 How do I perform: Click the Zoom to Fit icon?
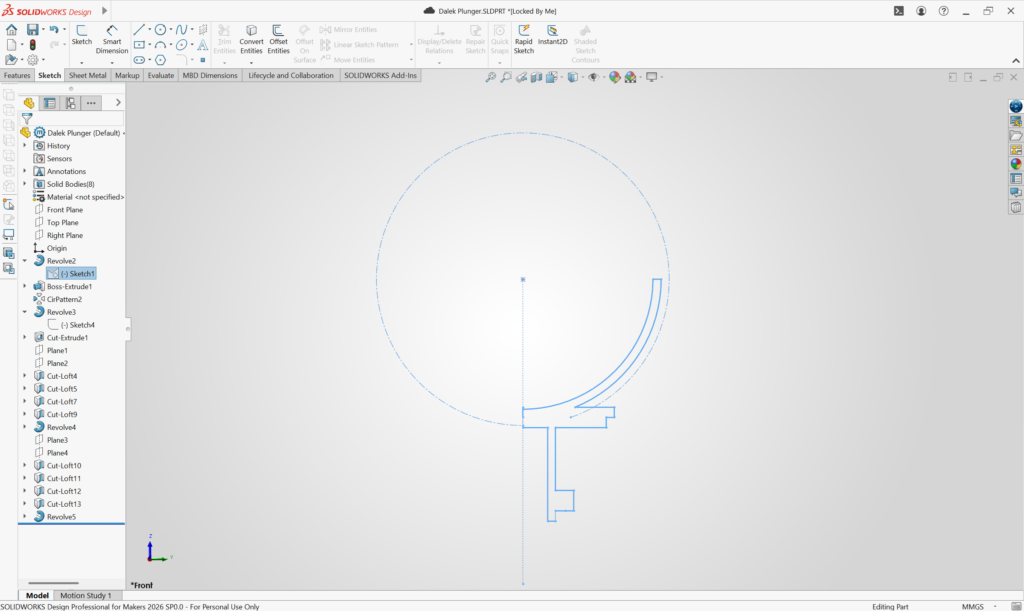pos(491,77)
